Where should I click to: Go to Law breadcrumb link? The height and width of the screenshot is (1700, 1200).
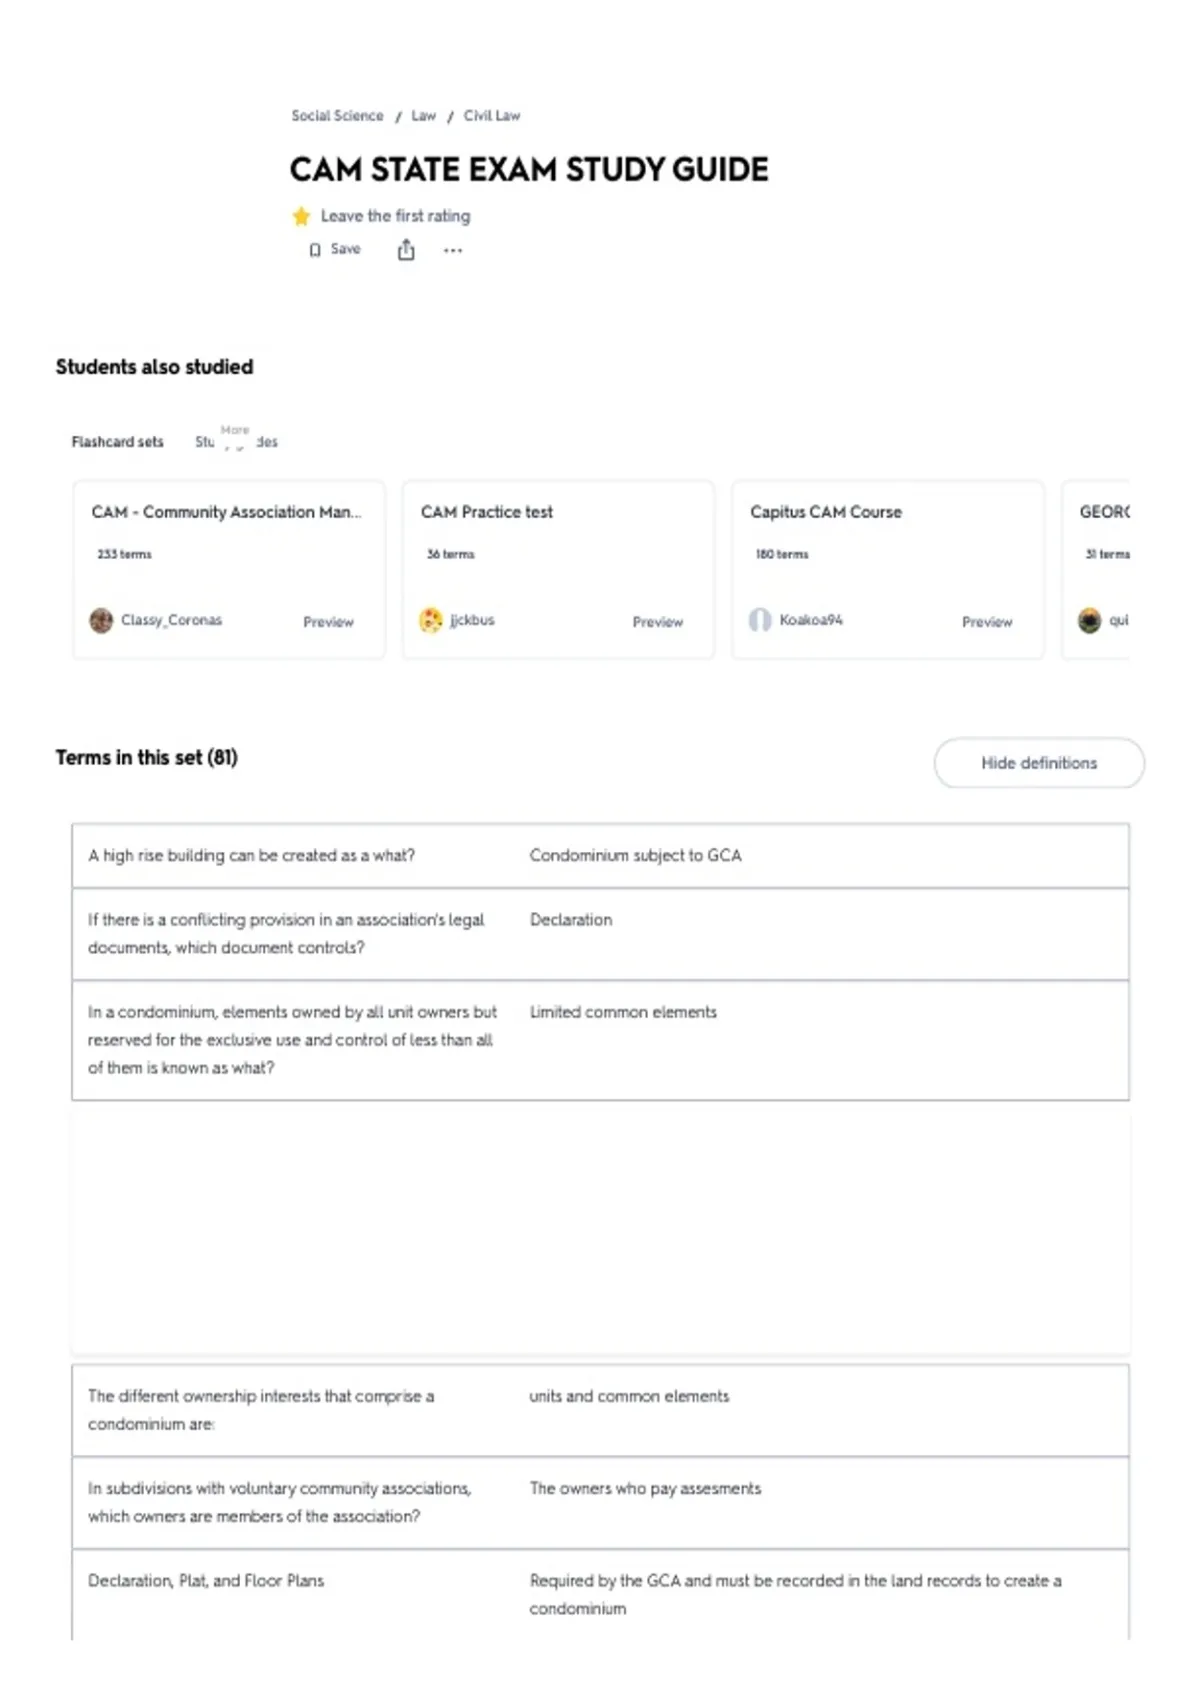click(424, 116)
